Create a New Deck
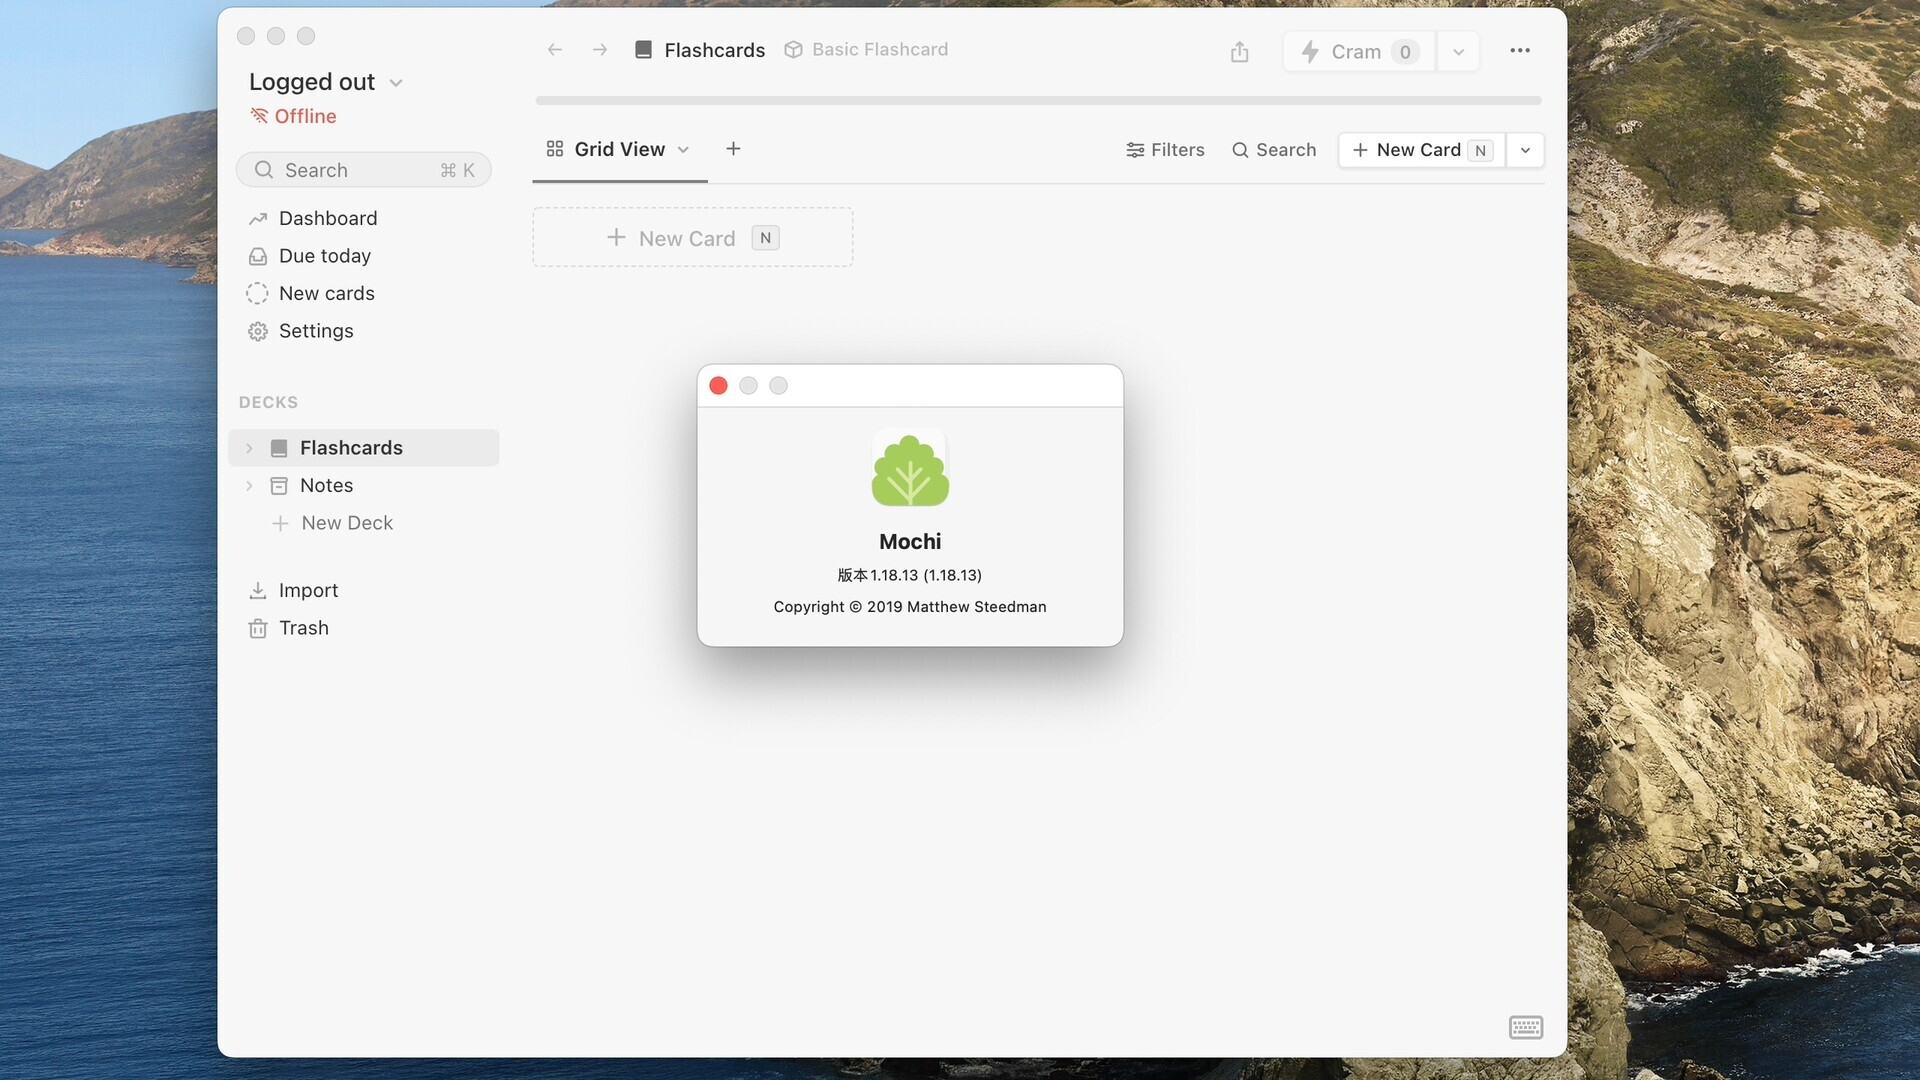1920x1080 pixels. 334,524
